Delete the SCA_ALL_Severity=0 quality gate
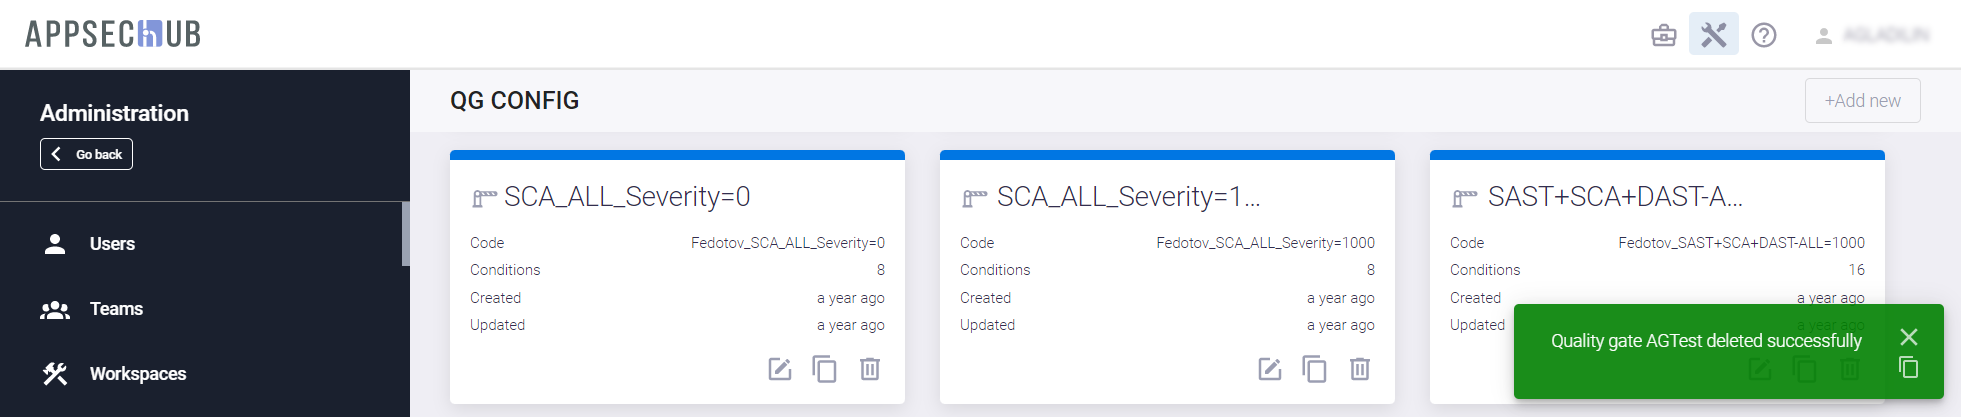1961x417 pixels. [870, 369]
